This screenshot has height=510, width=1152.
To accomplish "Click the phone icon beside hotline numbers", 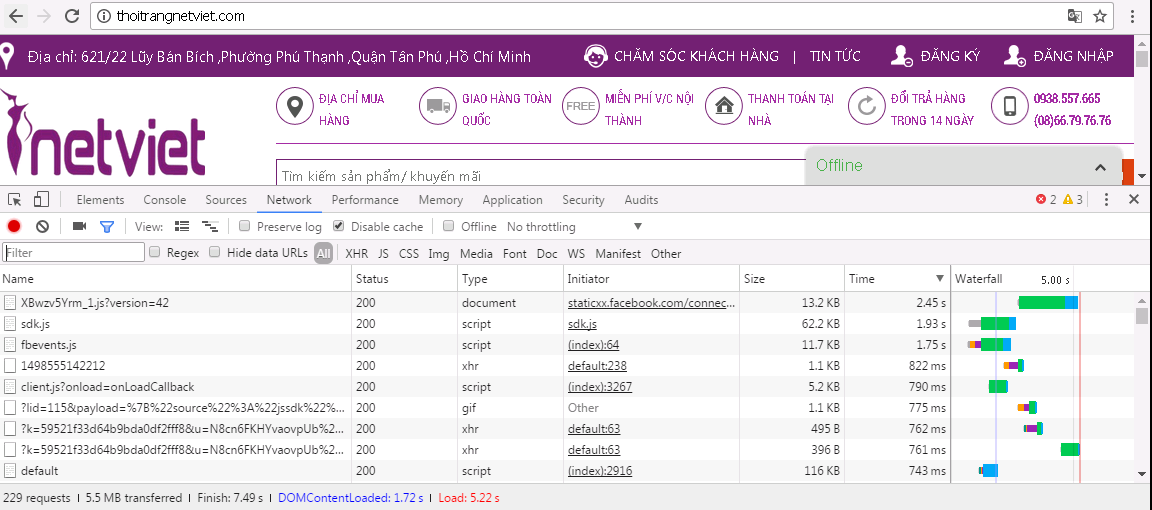I will (1009, 107).
